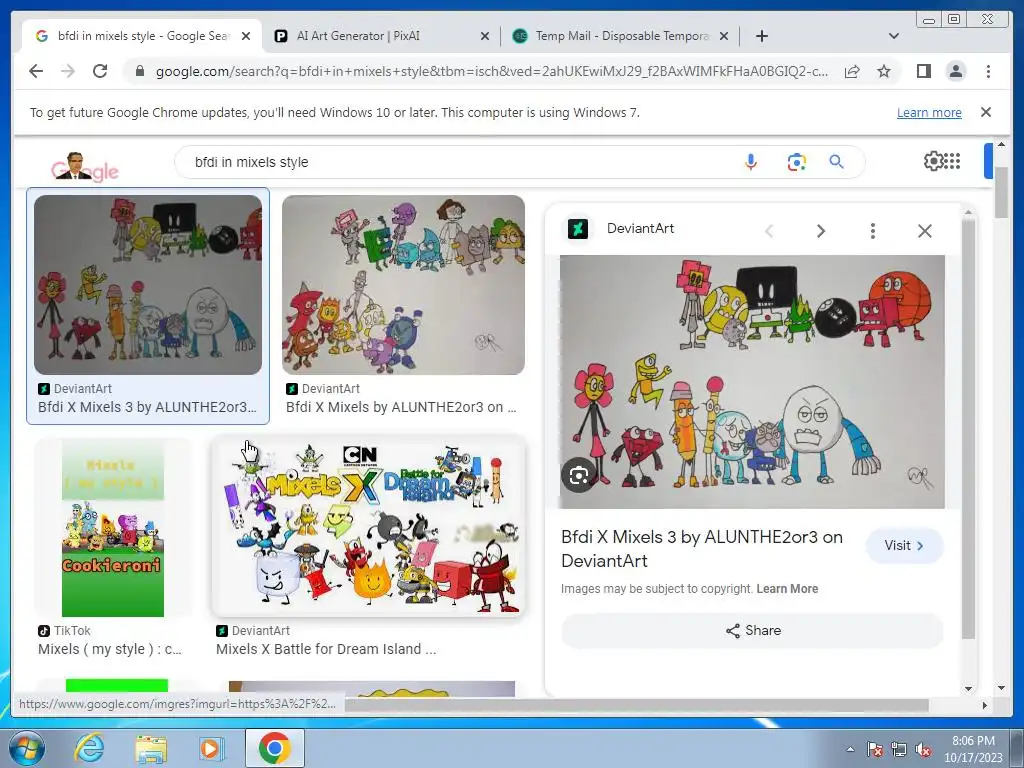Go back with browser back arrow
1024x768 pixels.
click(x=36, y=71)
